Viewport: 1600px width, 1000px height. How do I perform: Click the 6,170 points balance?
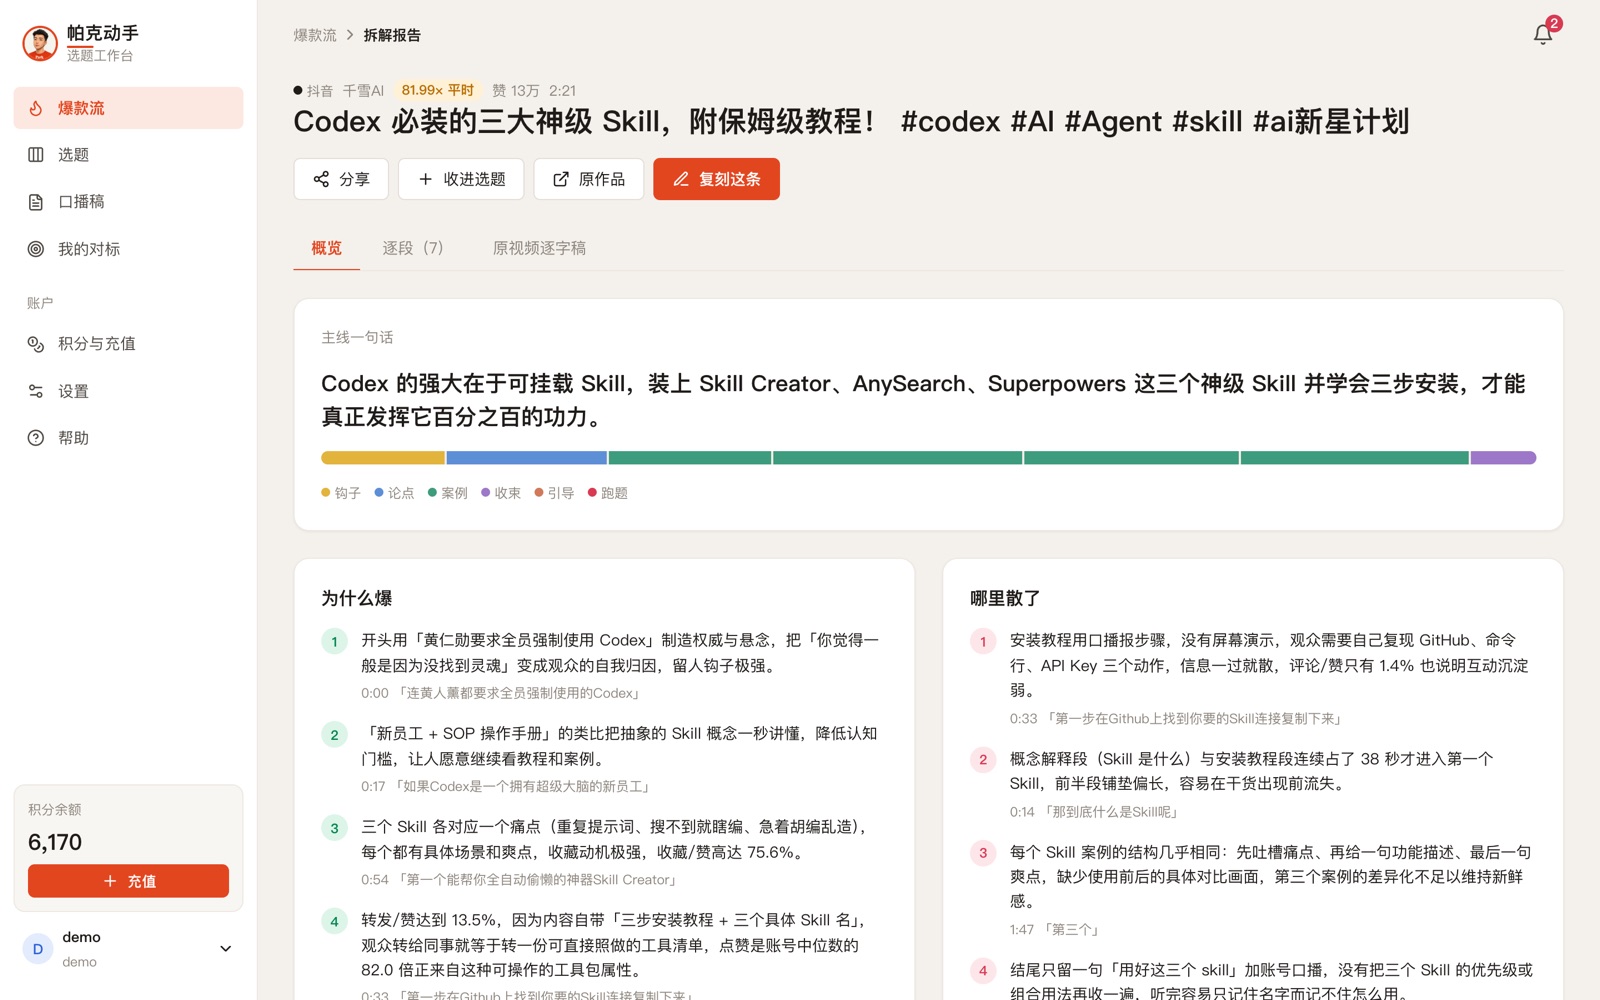pyautogui.click(x=55, y=842)
